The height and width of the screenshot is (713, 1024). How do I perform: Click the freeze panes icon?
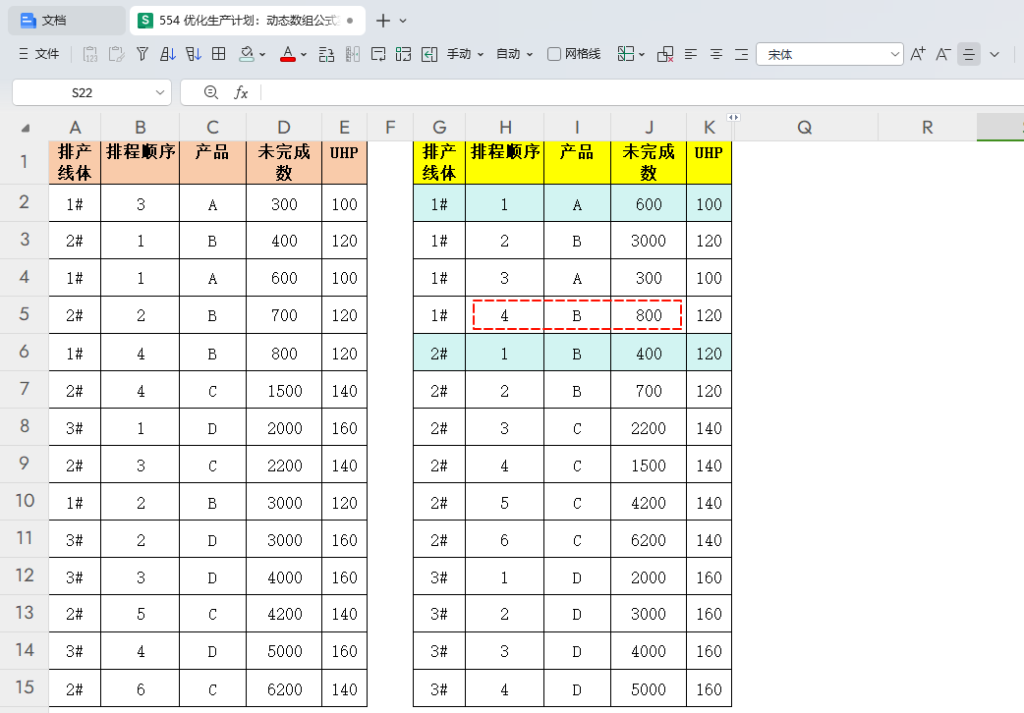point(626,54)
